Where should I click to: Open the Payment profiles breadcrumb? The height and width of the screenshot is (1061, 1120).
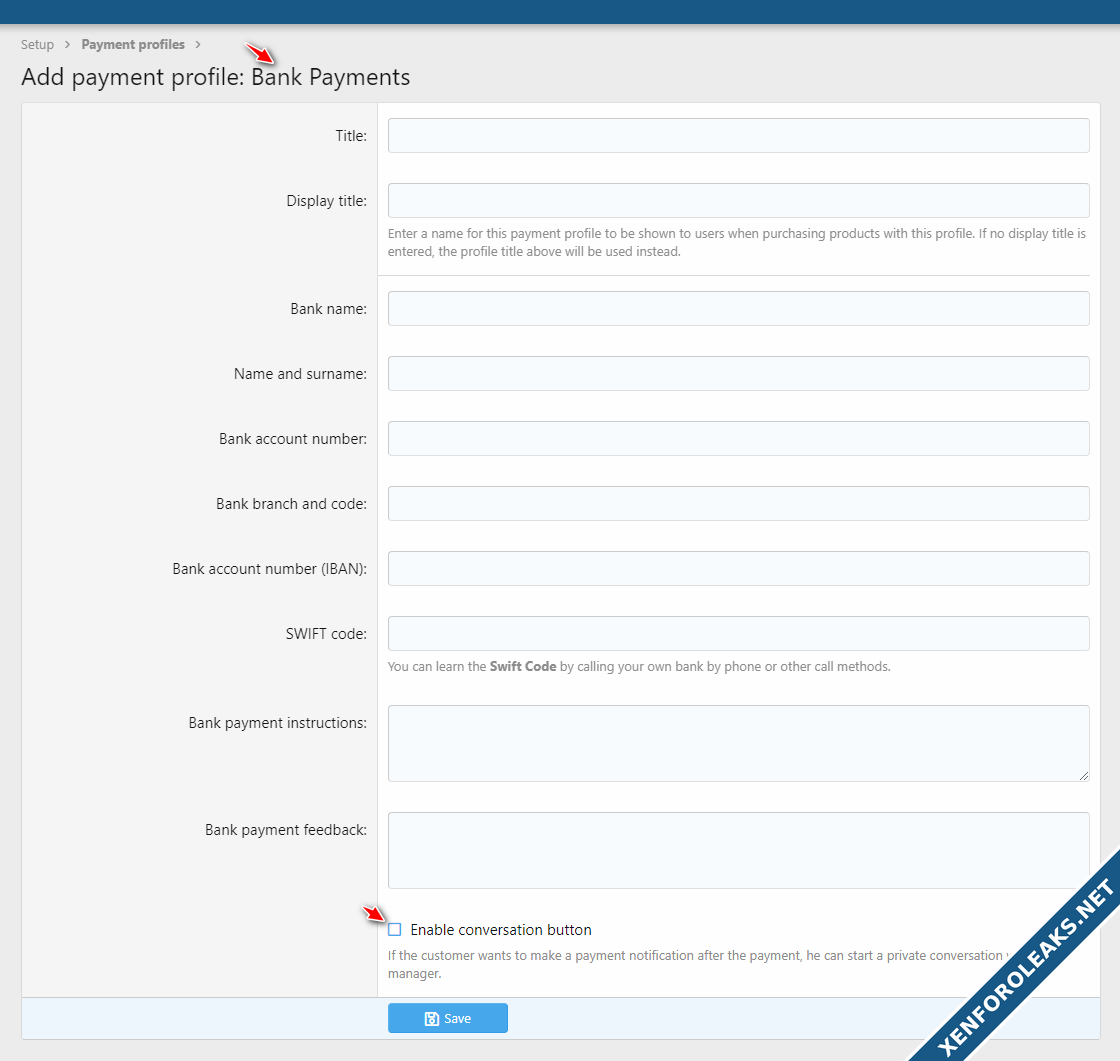(x=133, y=45)
